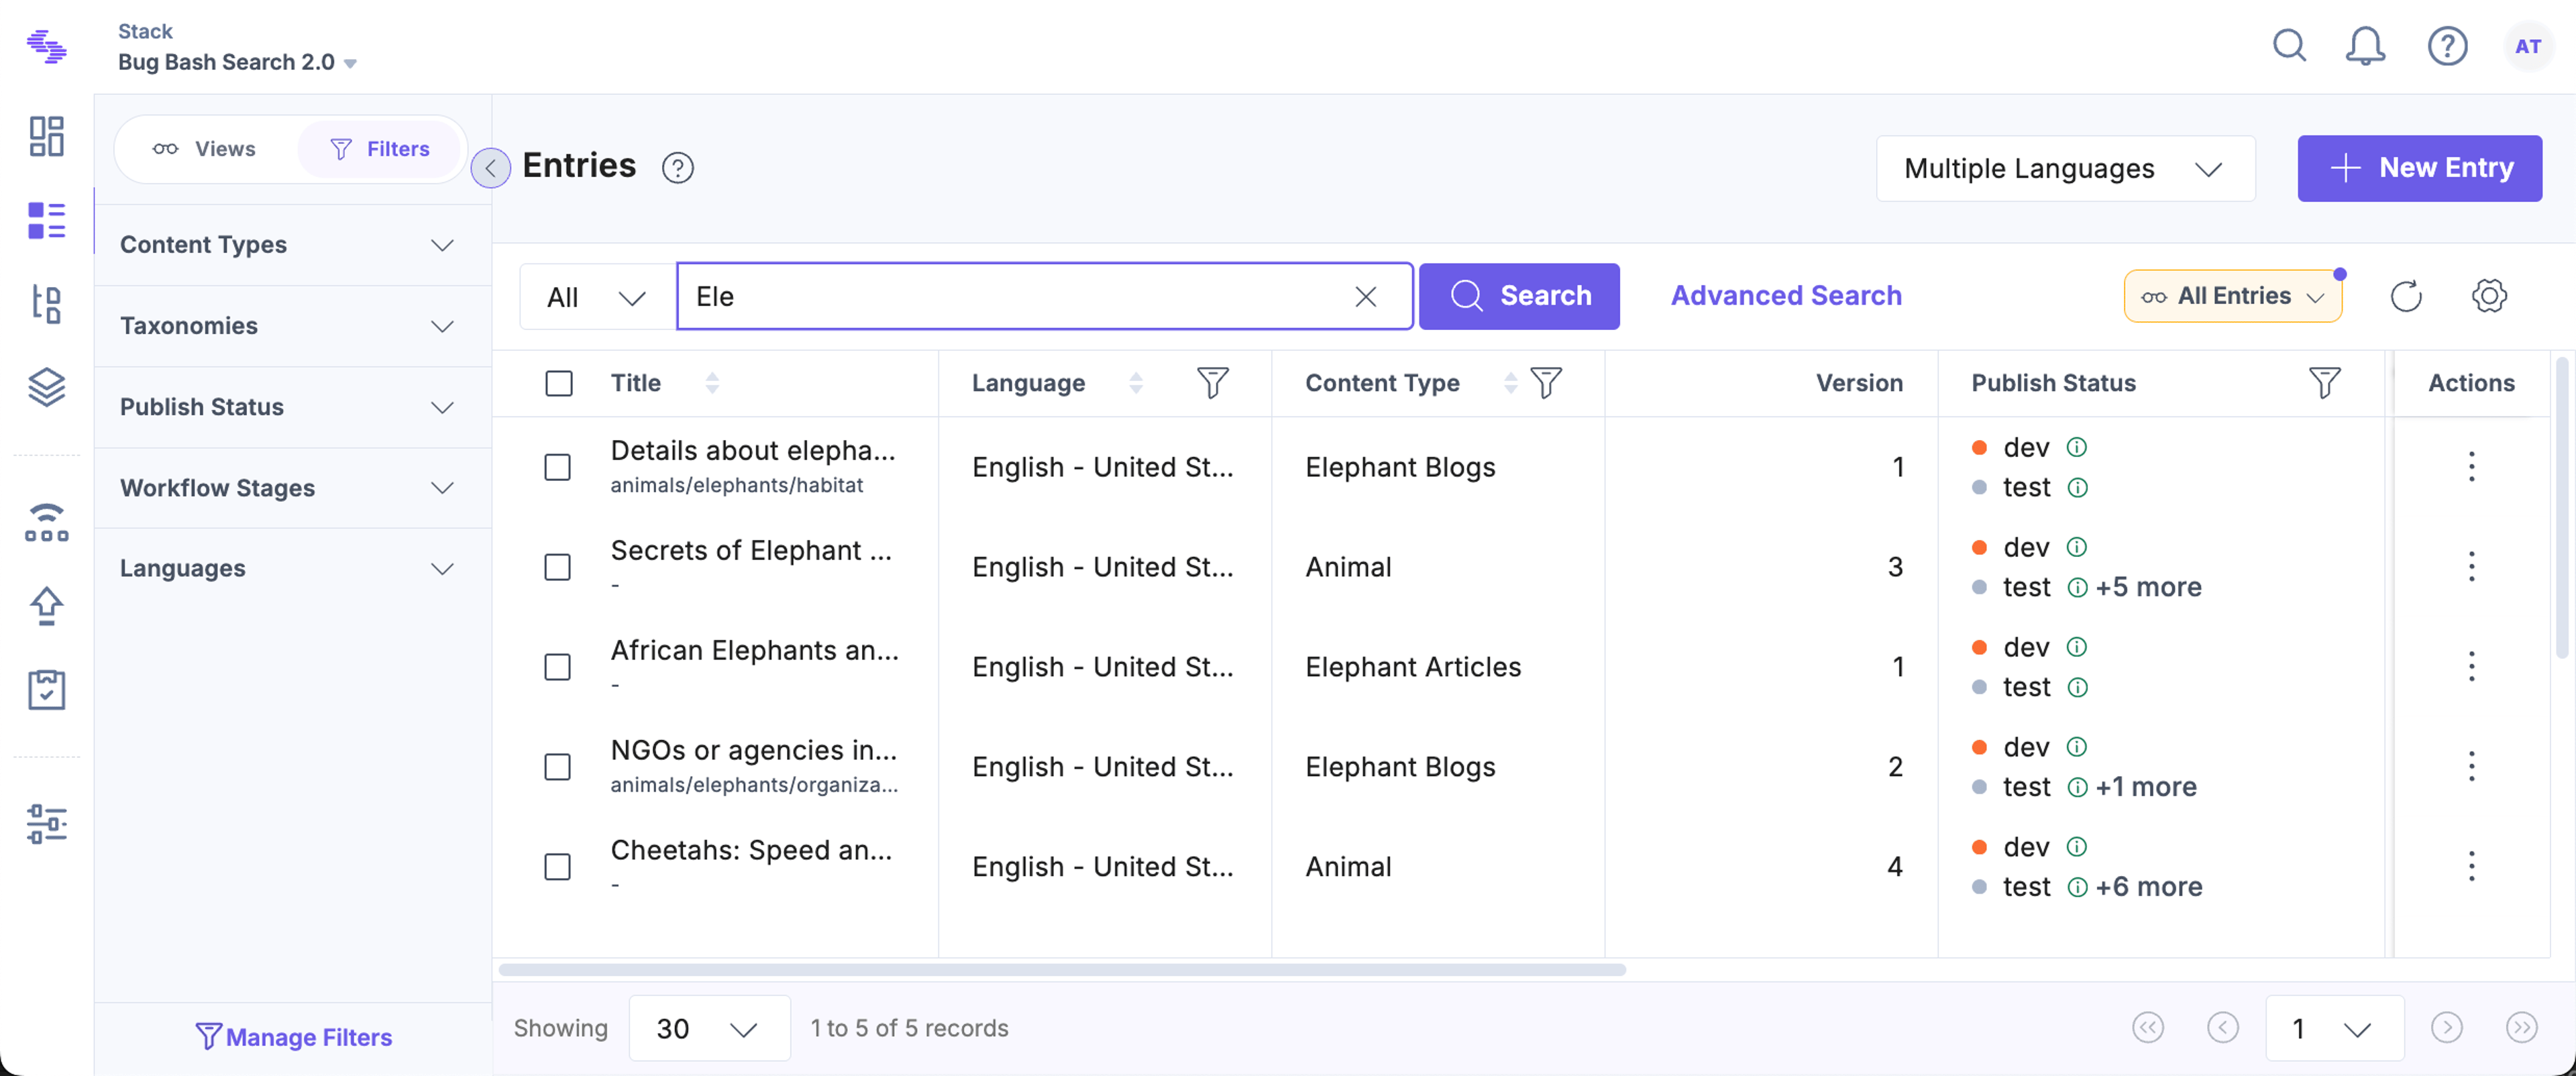Open the 30 records per page dropdown
This screenshot has height=1076, width=2576.
pyautogui.click(x=709, y=1028)
